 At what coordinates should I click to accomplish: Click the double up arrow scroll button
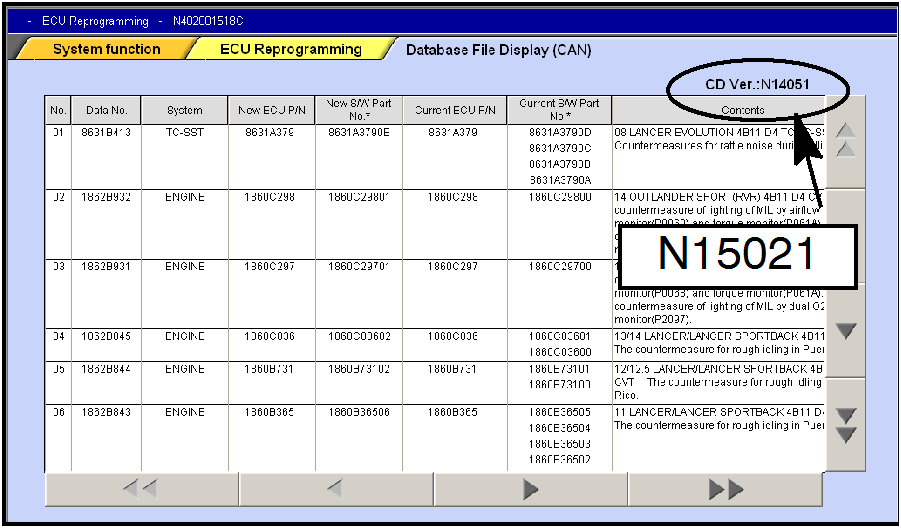pyautogui.click(x=845, y=140)
